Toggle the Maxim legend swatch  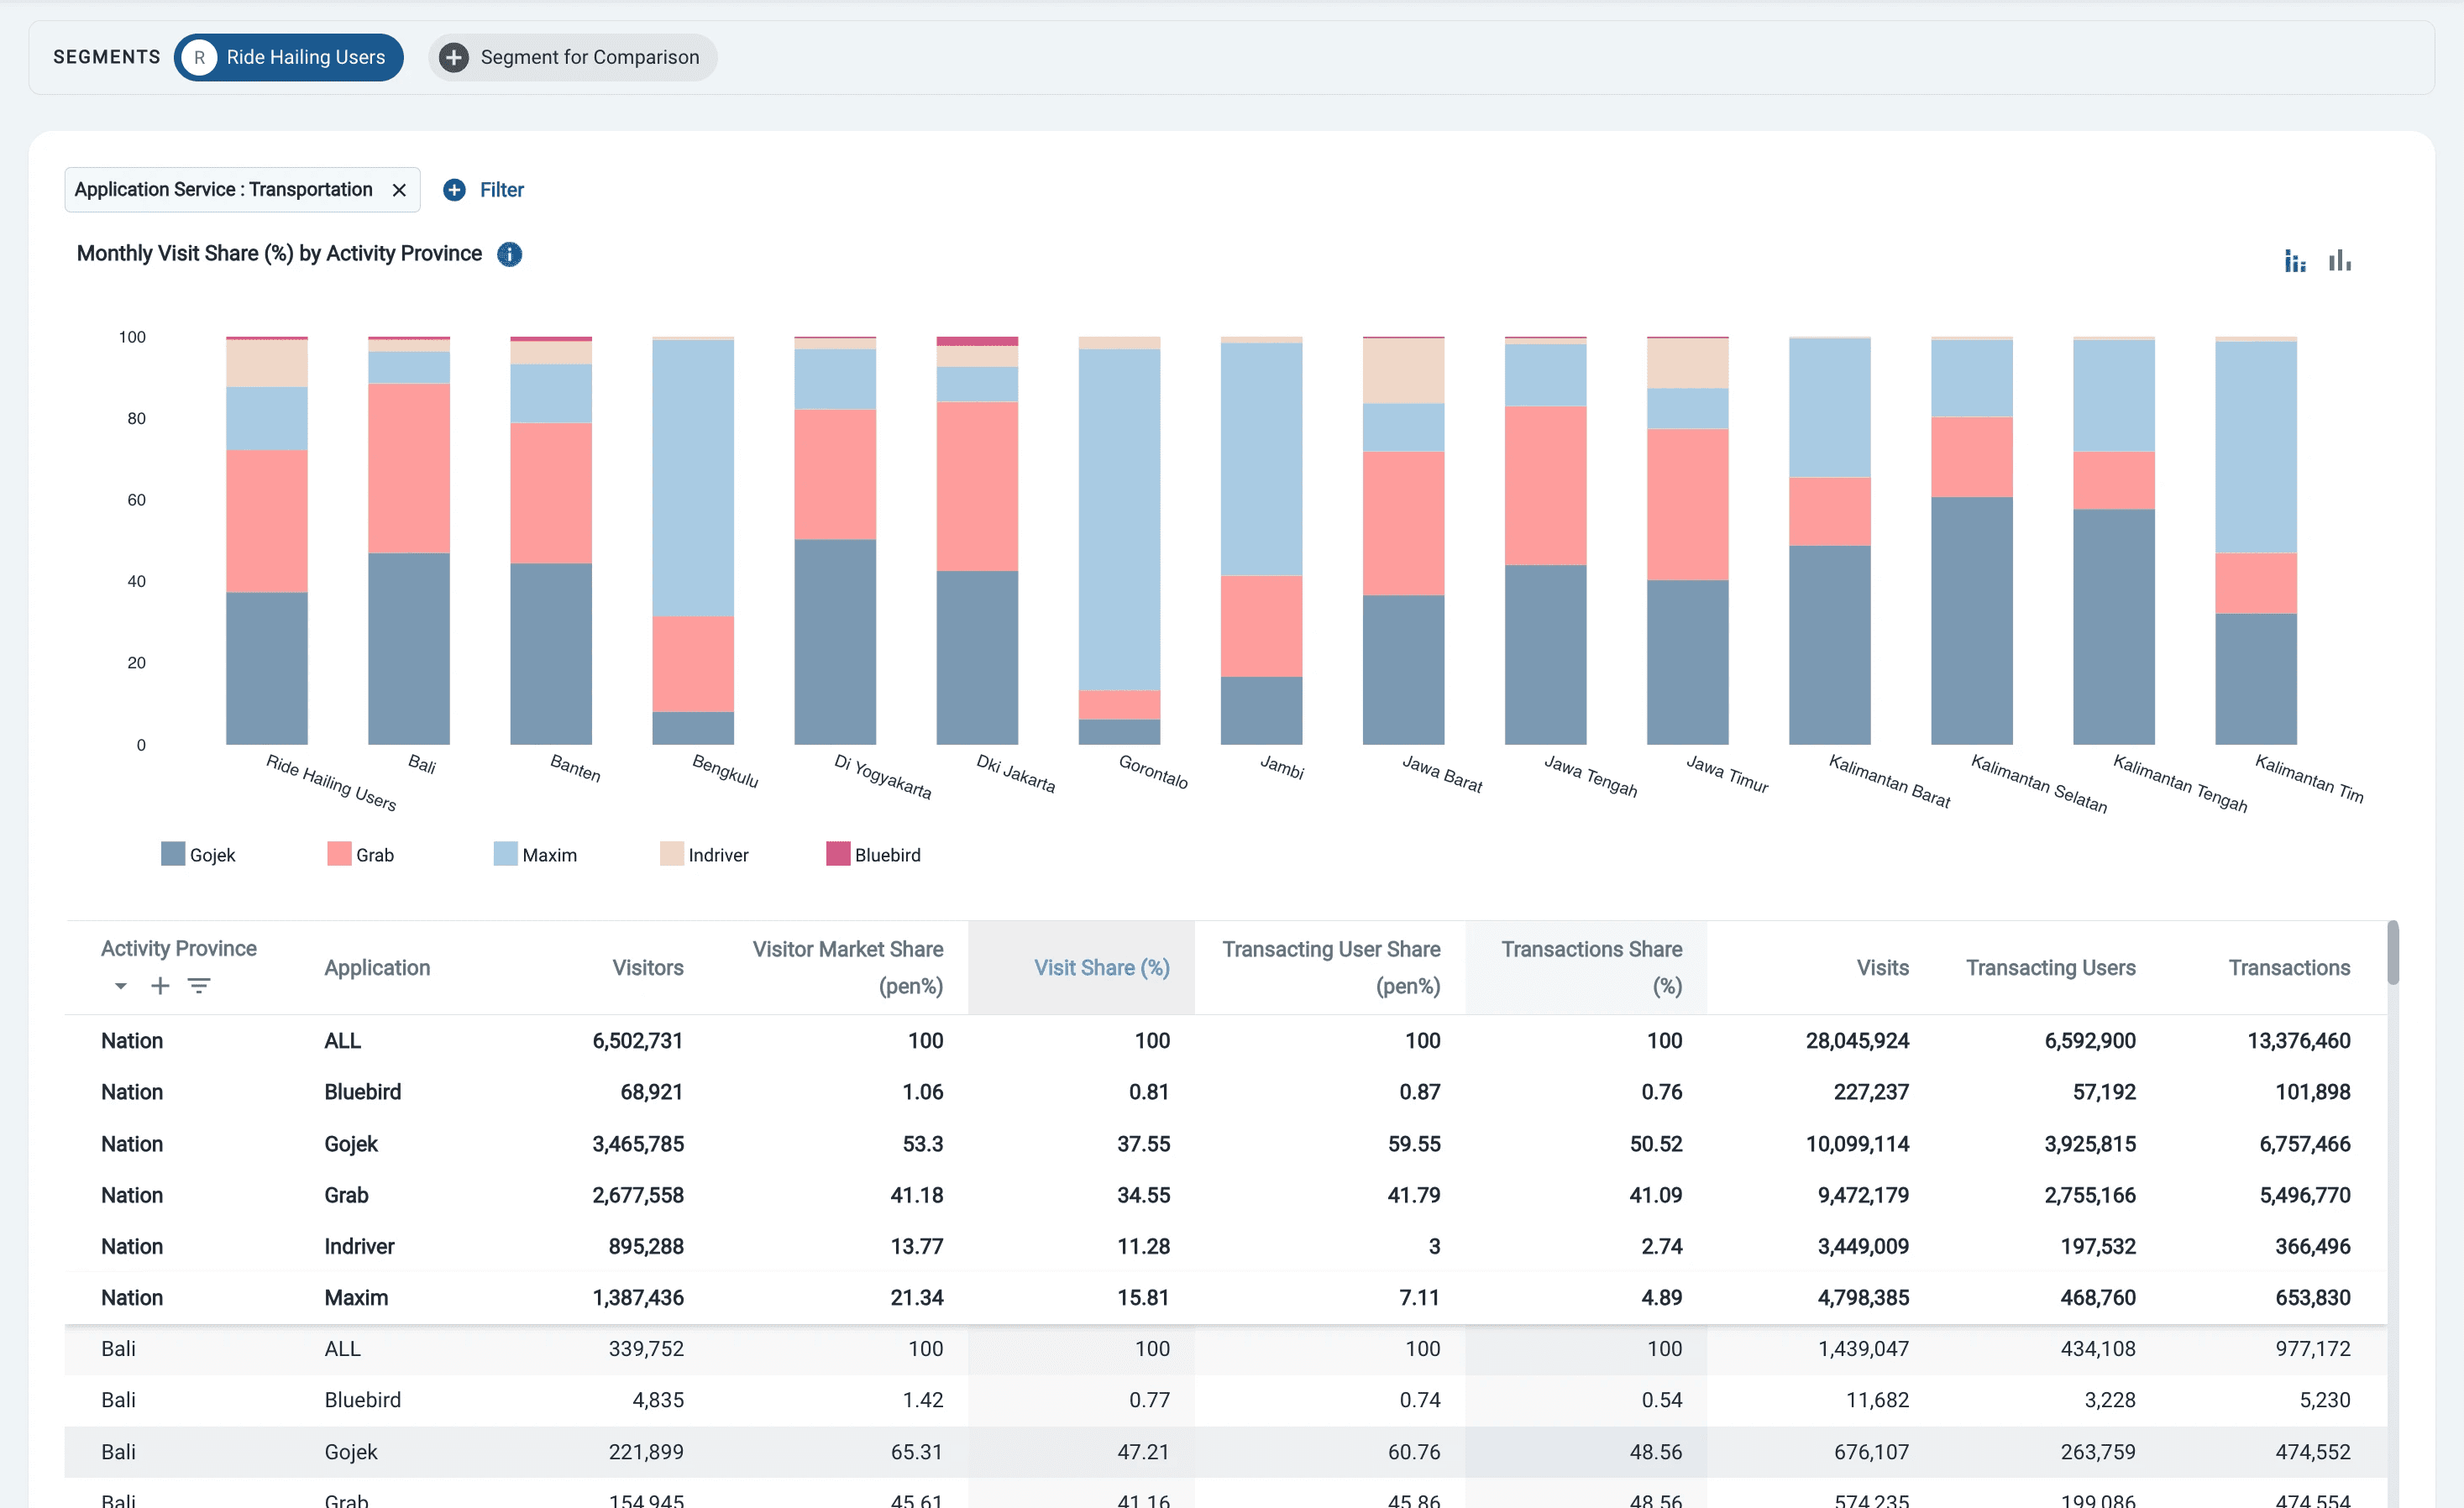(505, 854)
